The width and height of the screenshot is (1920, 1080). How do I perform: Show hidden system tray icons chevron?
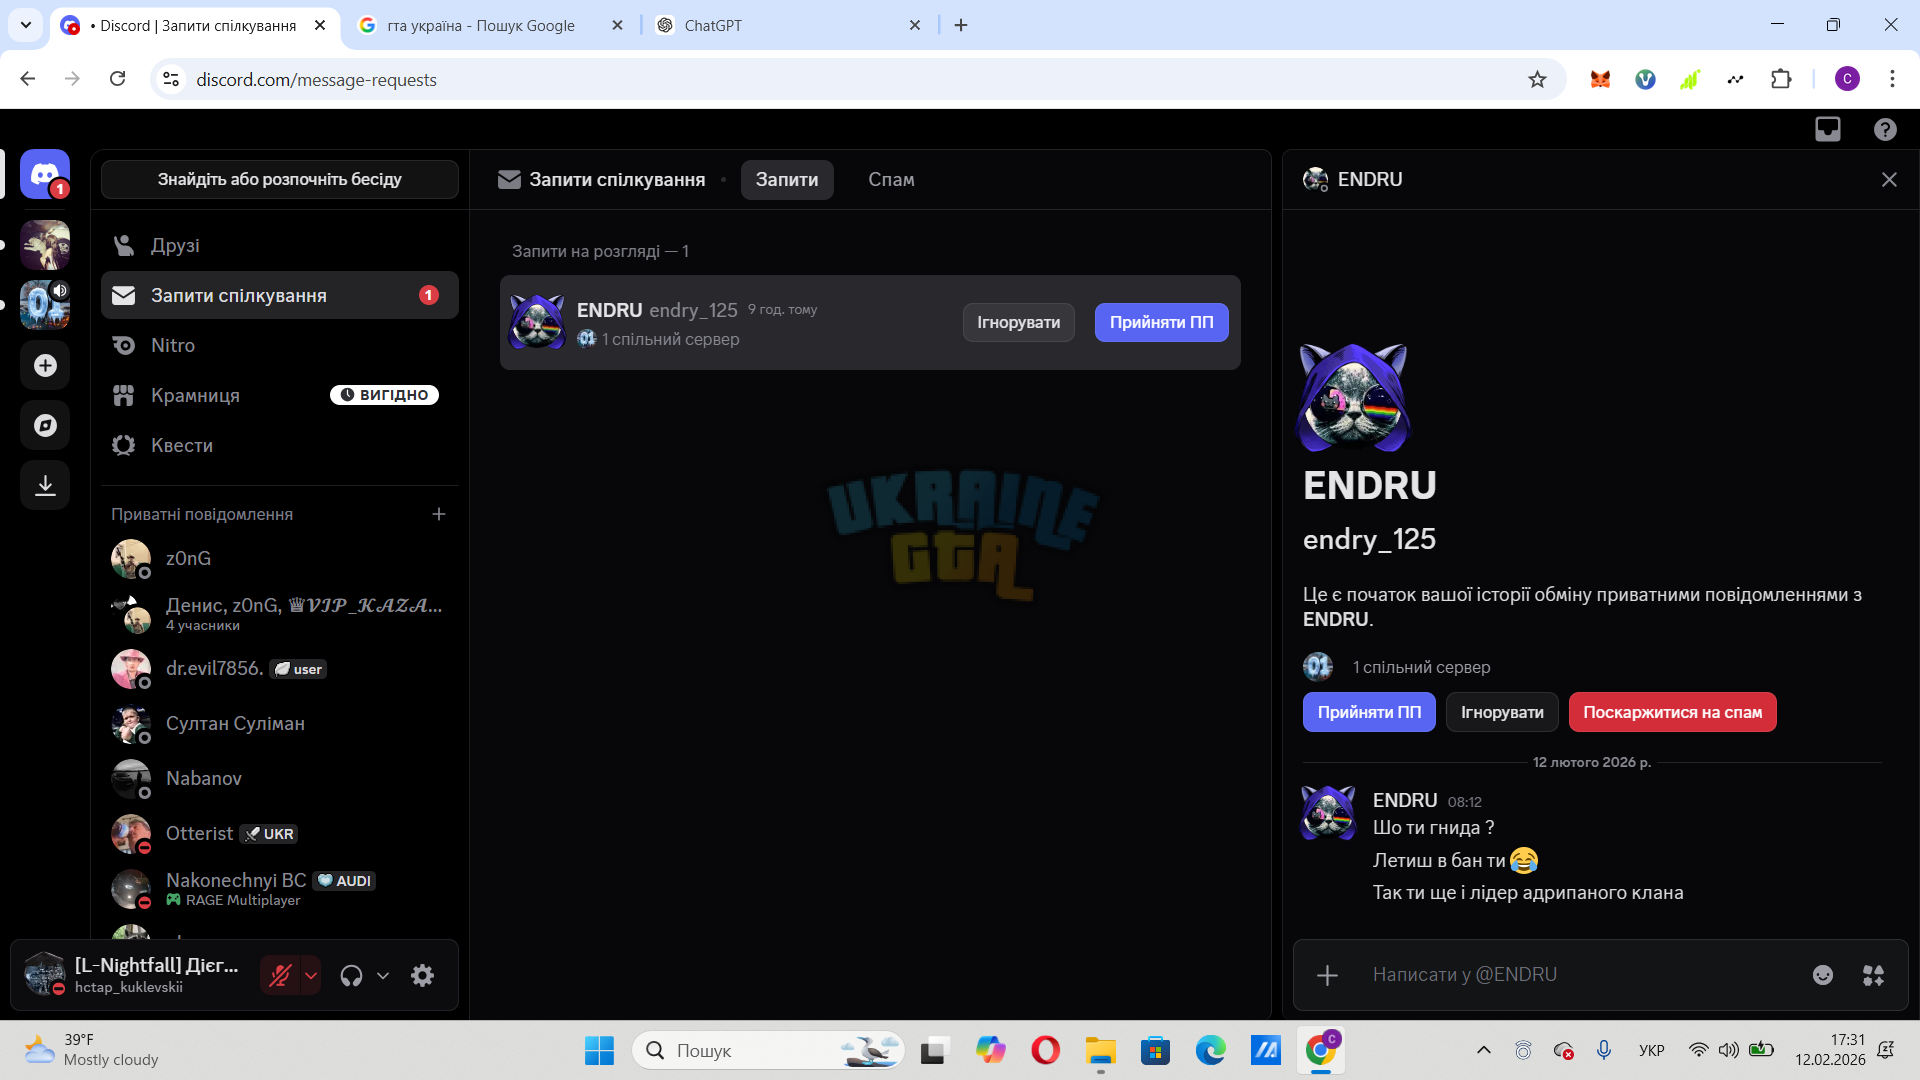click(x=1484, y=1050)
